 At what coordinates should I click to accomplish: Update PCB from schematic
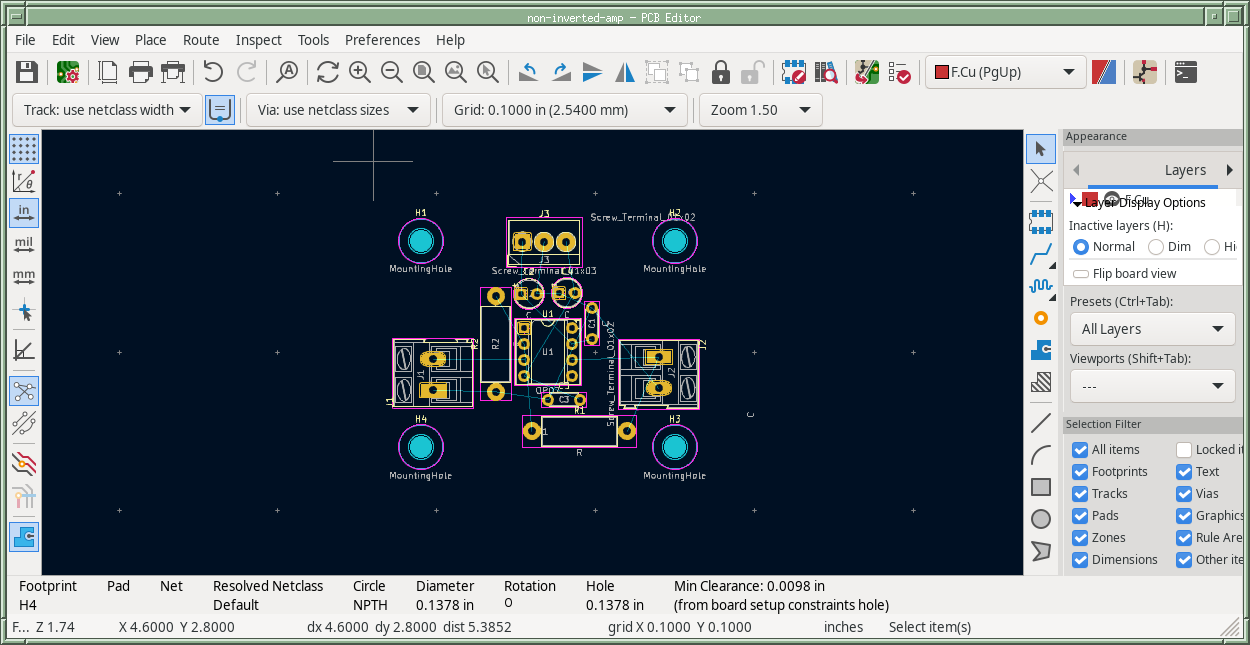(866, 72)
